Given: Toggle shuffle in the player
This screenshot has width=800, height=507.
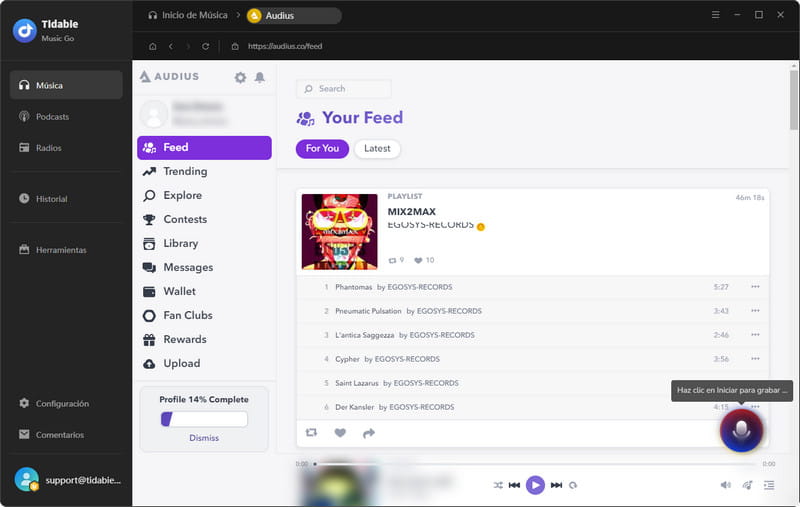Looking at the screenshot, I should pos(498,485).
